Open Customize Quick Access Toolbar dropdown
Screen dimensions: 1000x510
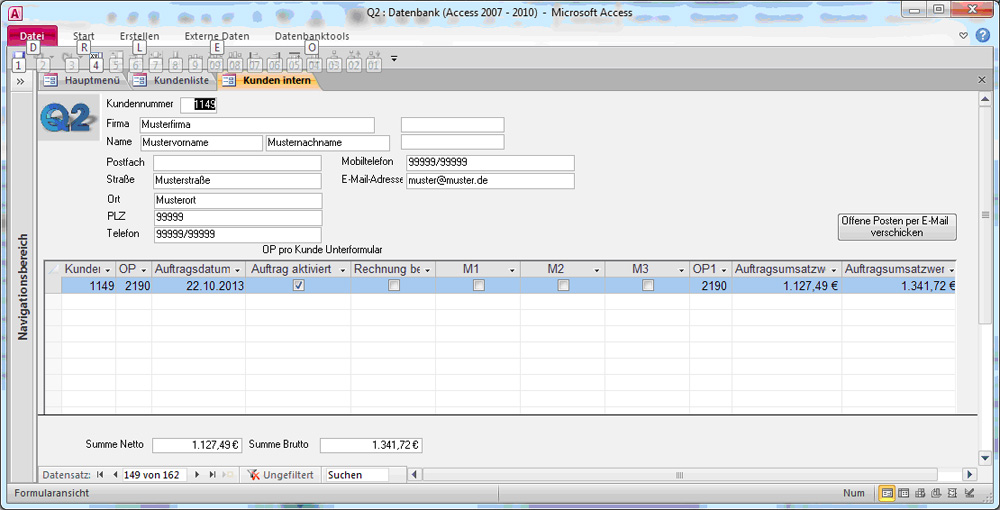point(393,59)
